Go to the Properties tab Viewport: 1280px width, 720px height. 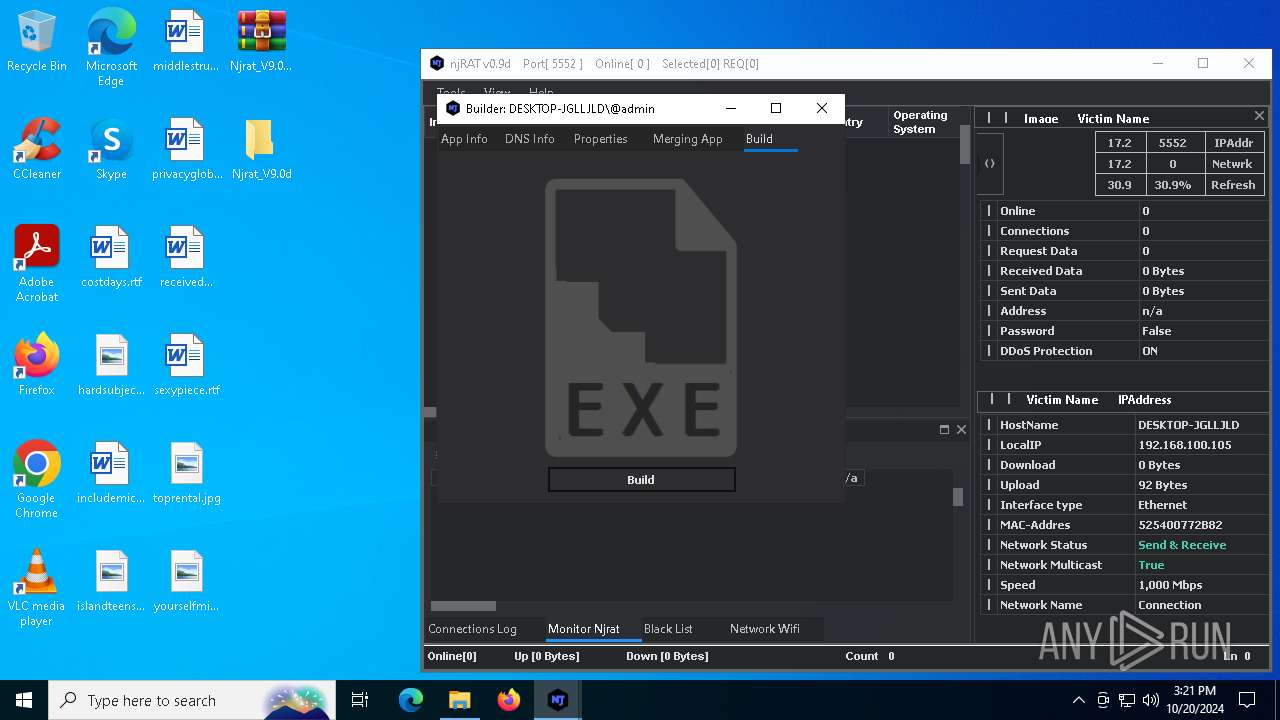tap(600, 139)
